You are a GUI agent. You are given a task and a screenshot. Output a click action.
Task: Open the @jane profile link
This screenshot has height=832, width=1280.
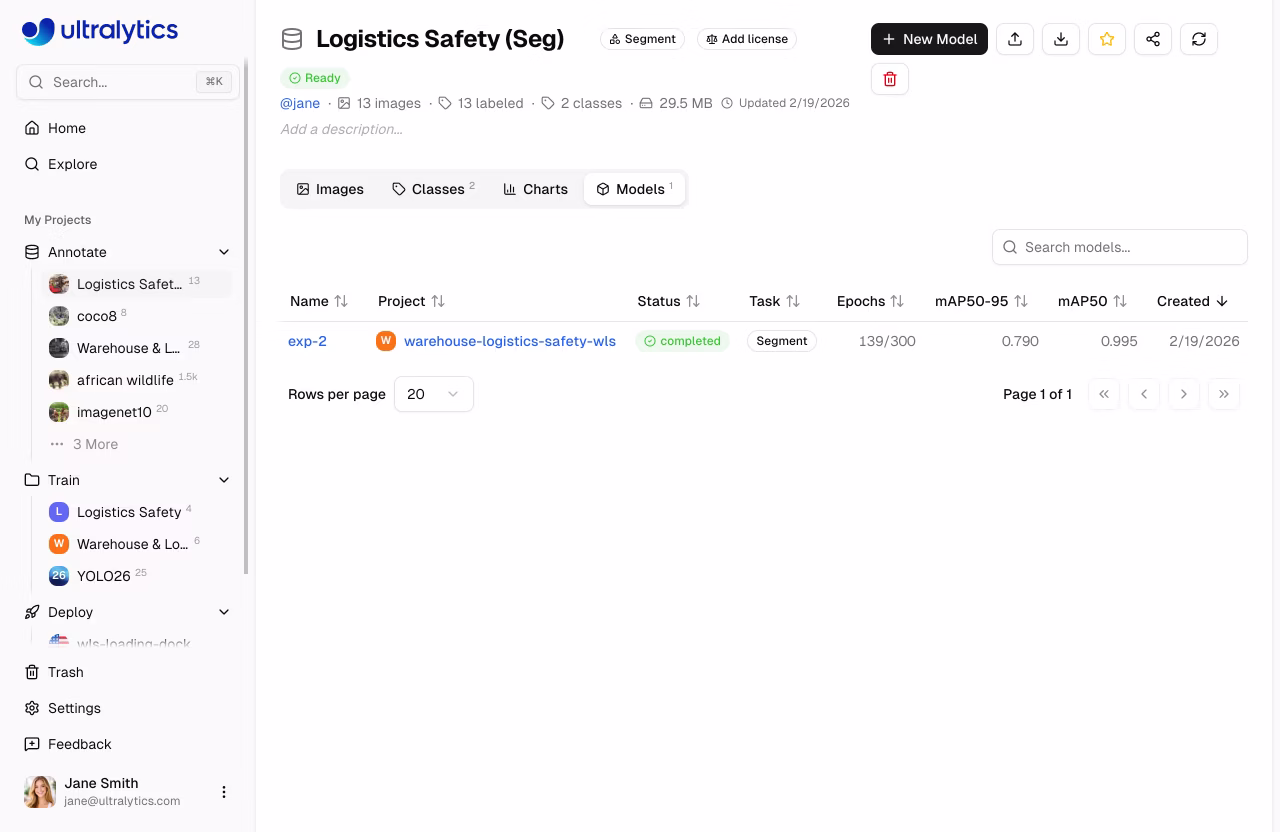pos(300,103)
